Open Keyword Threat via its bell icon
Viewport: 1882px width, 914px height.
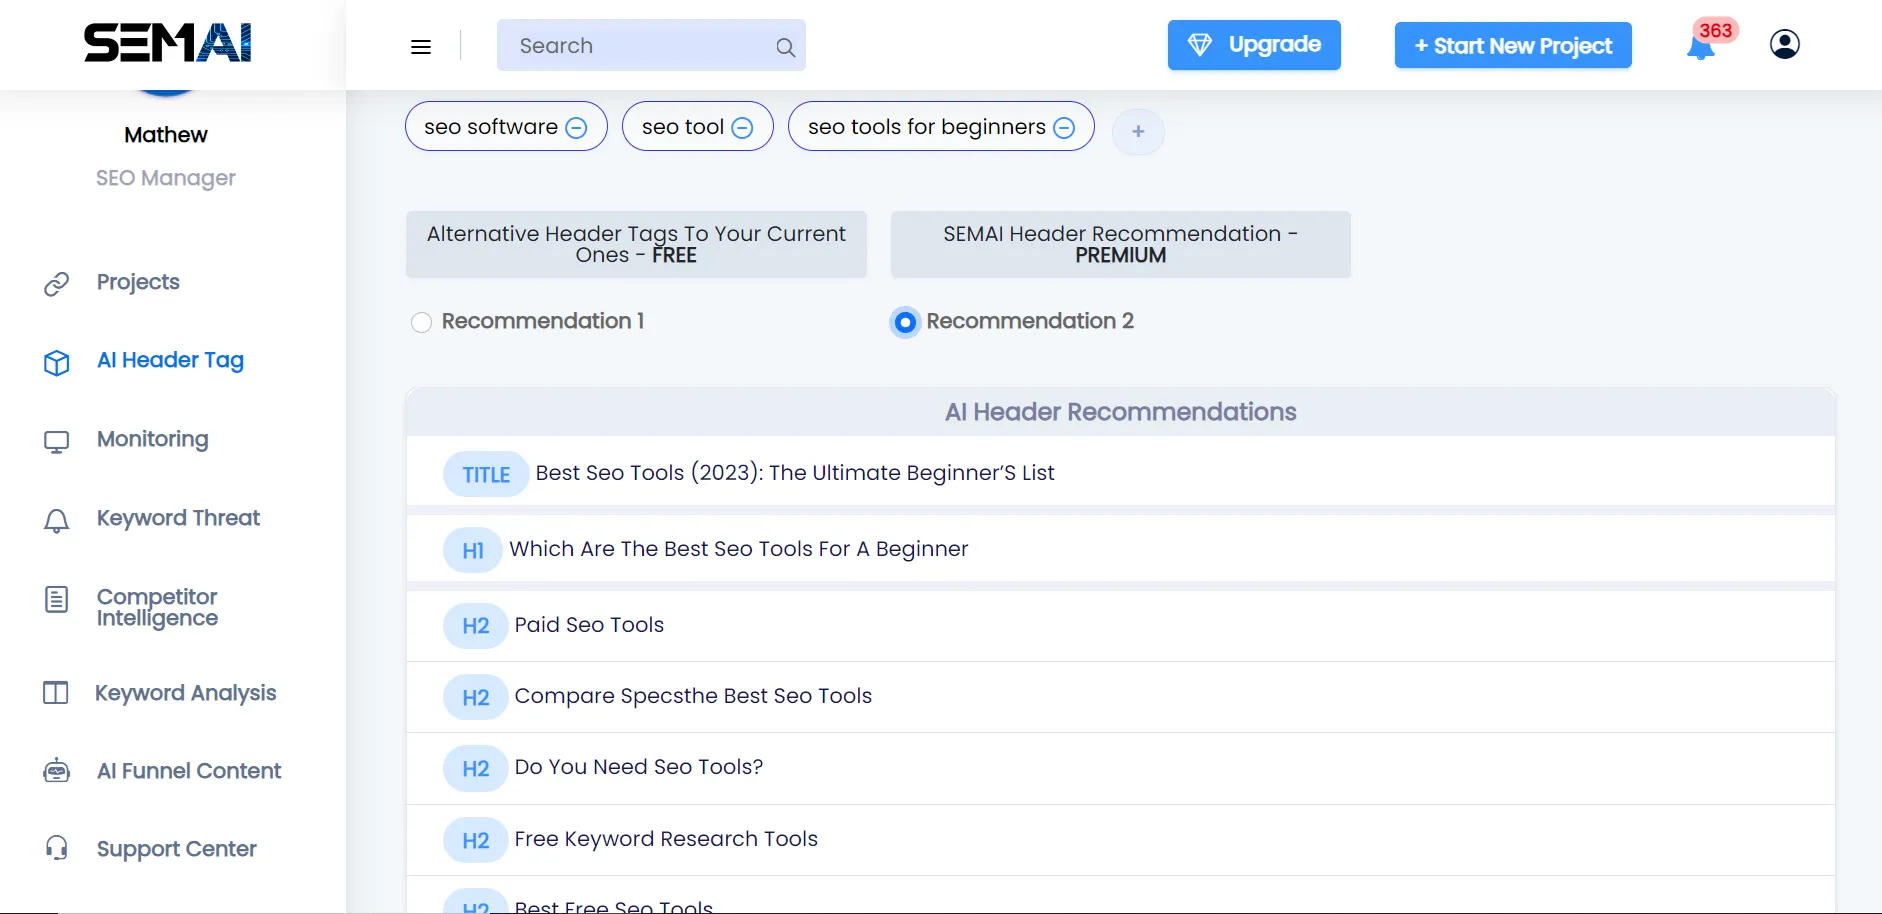point(56,520)
